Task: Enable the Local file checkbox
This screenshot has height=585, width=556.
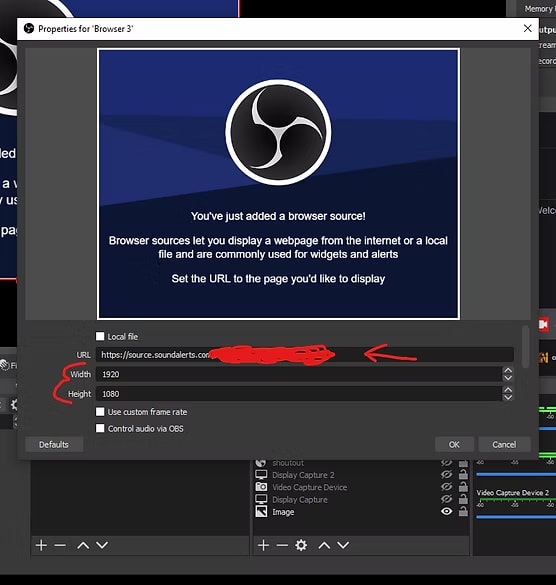Action: (x=100, y=337)
